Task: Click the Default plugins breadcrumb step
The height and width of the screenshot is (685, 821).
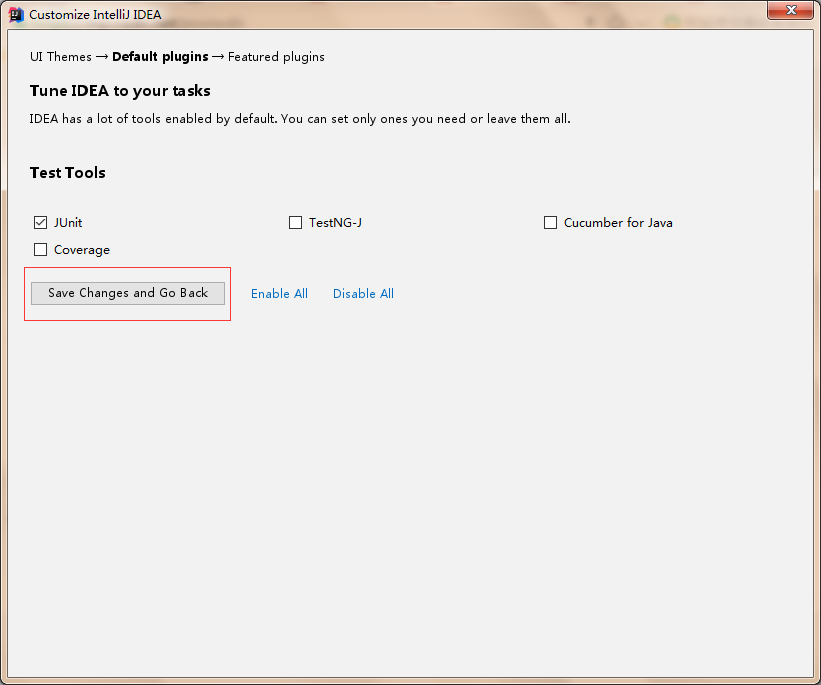Action: point(160,57)
